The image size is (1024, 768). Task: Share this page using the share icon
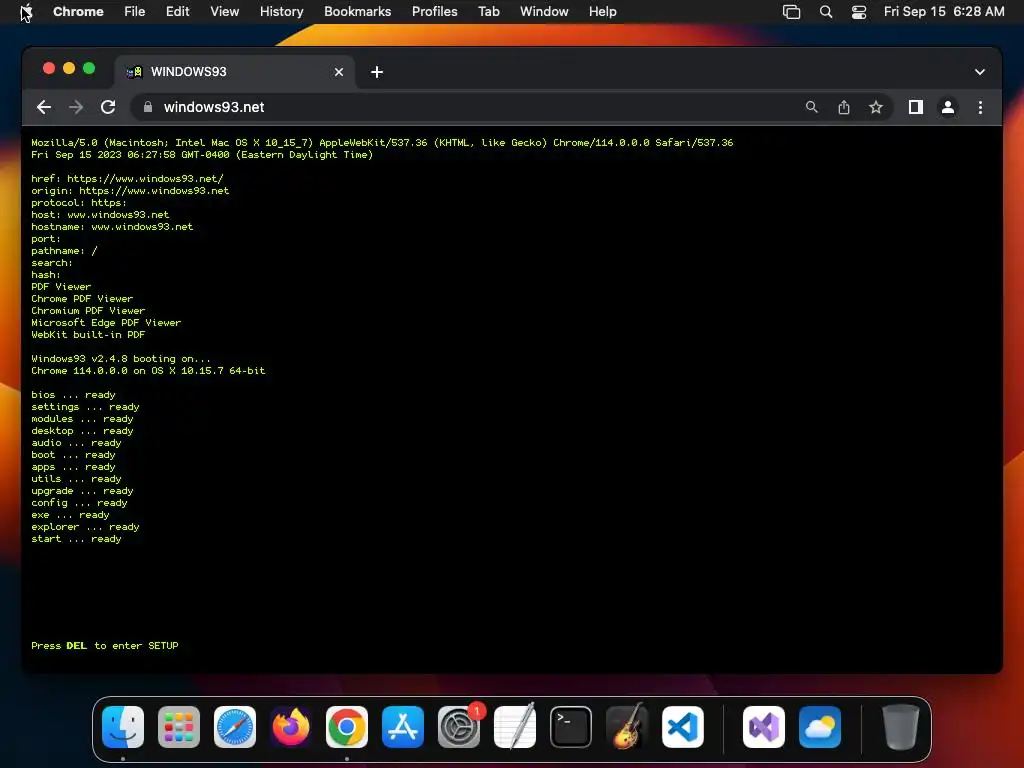tap(844, 107)
